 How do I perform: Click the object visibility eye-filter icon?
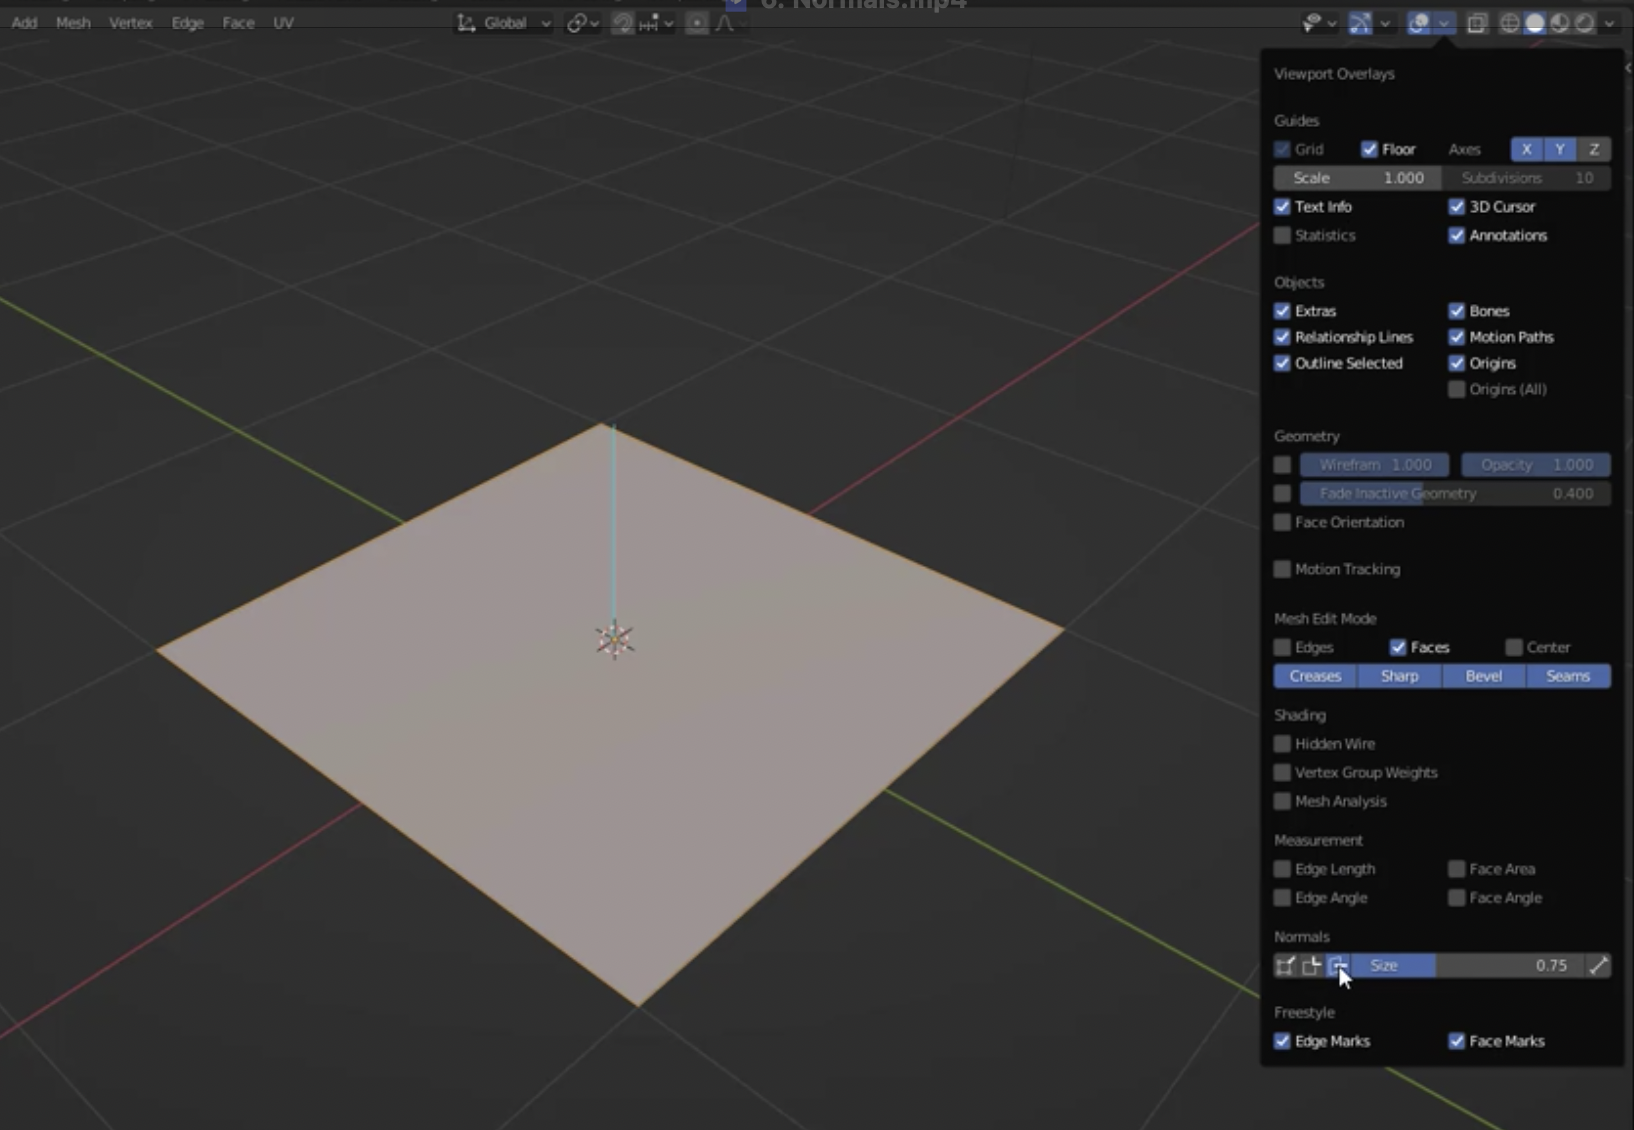1312,23
